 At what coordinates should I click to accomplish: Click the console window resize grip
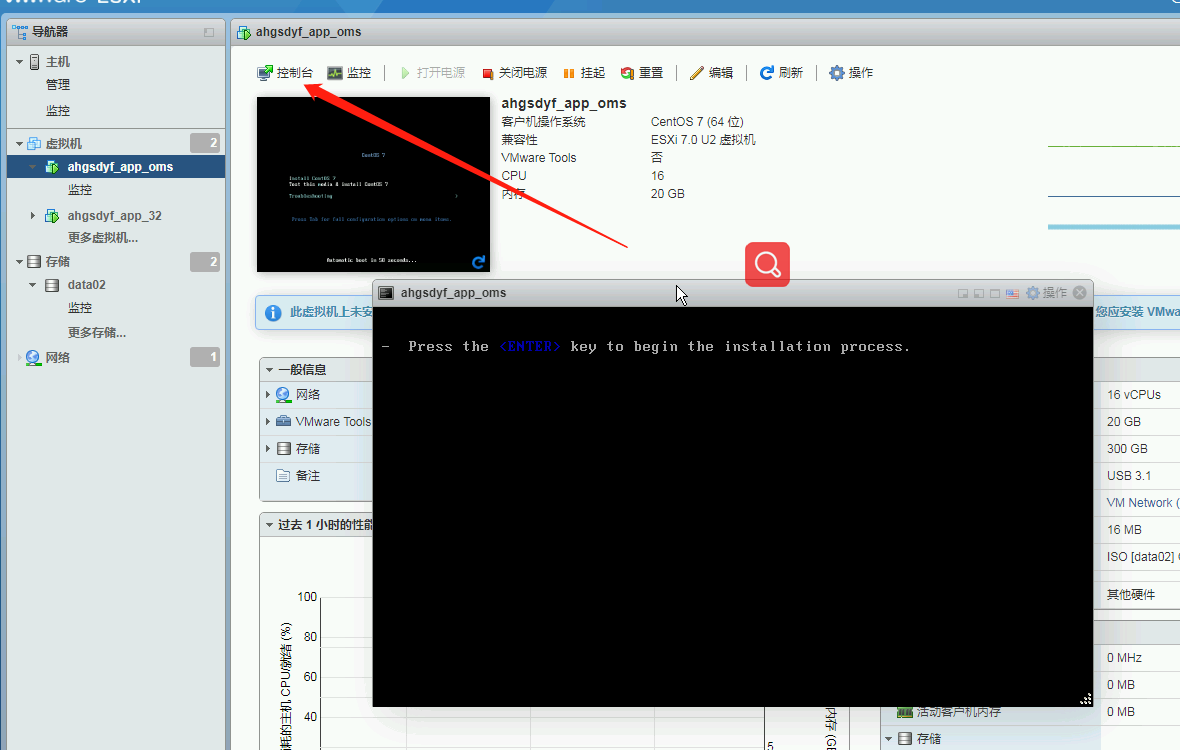pyautogui.click(x=1085, y=700)
